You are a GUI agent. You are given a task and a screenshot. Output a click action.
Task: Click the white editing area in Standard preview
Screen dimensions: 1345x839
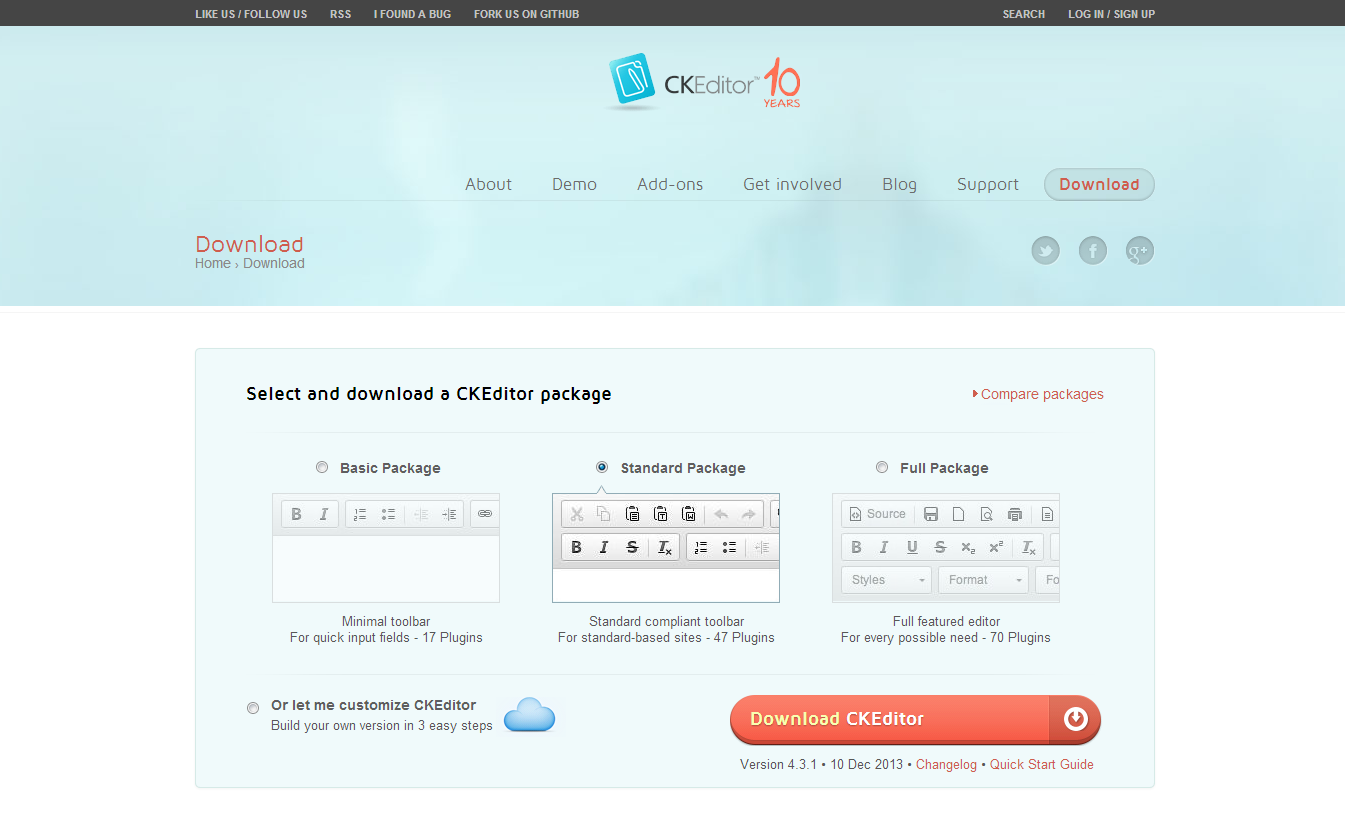[x=666, y=585]
